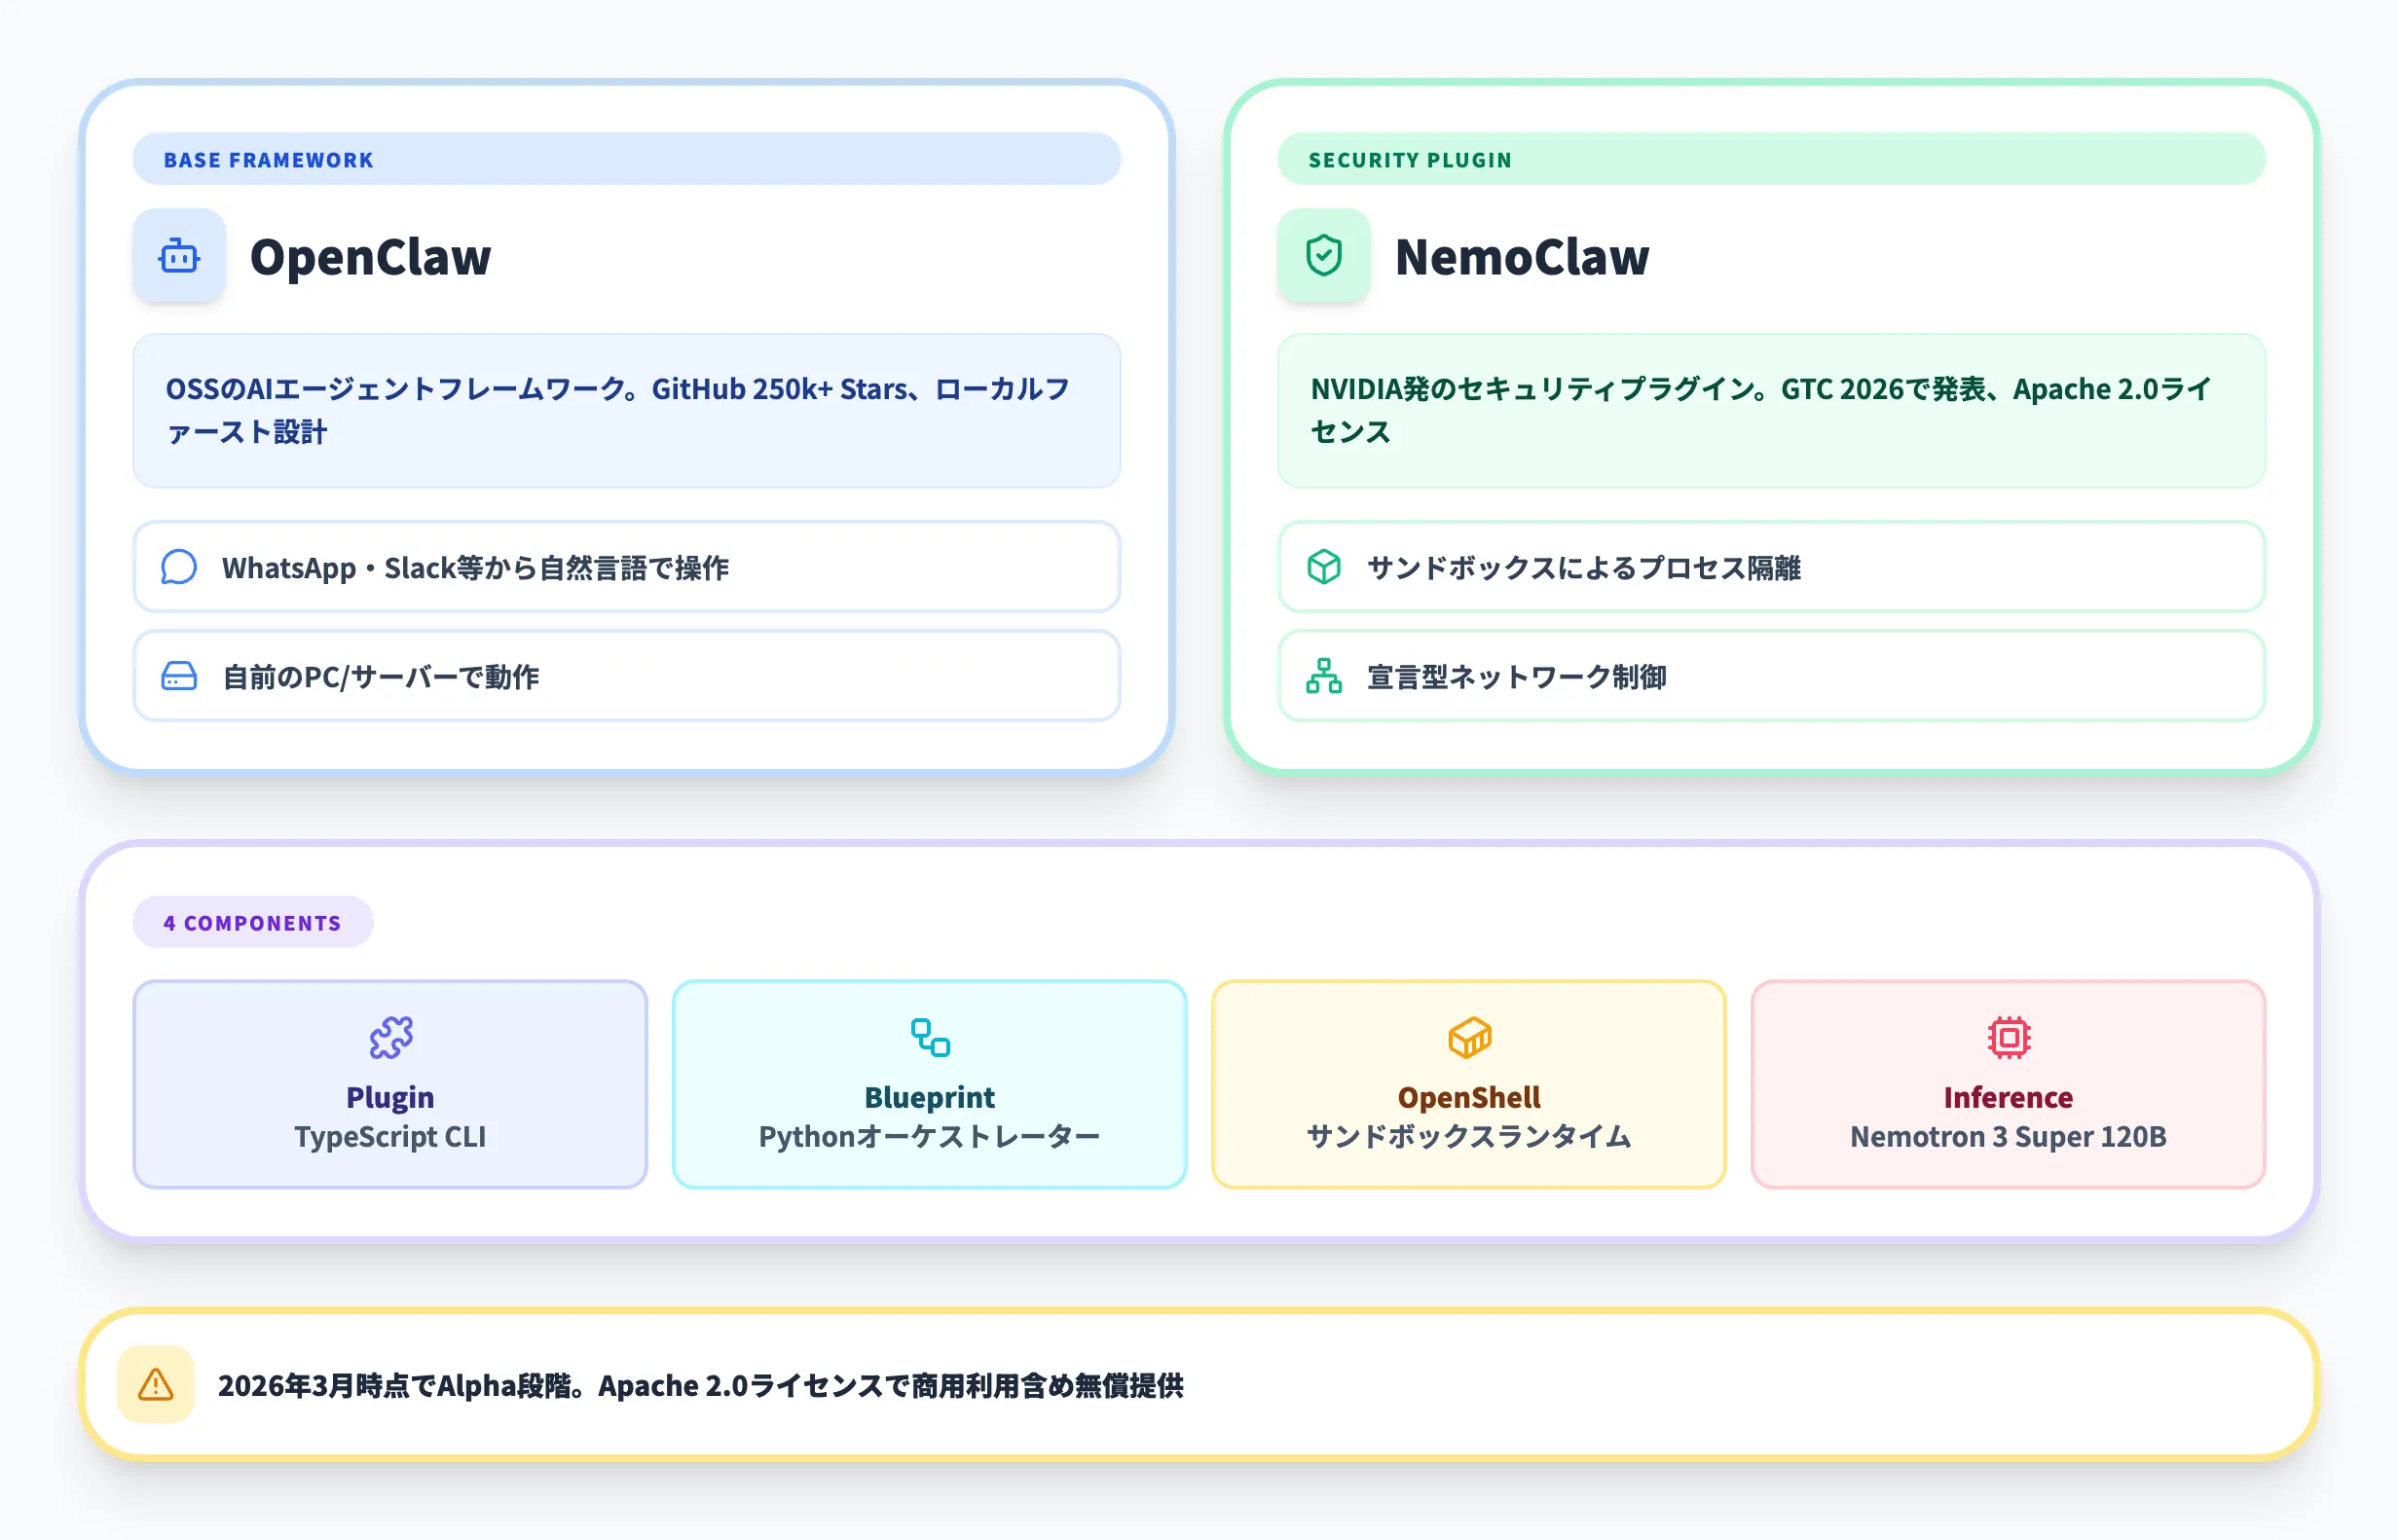2399x1540 pixels.
Task: Select the chip icon above Inference
Action: pos(2008,1040)
